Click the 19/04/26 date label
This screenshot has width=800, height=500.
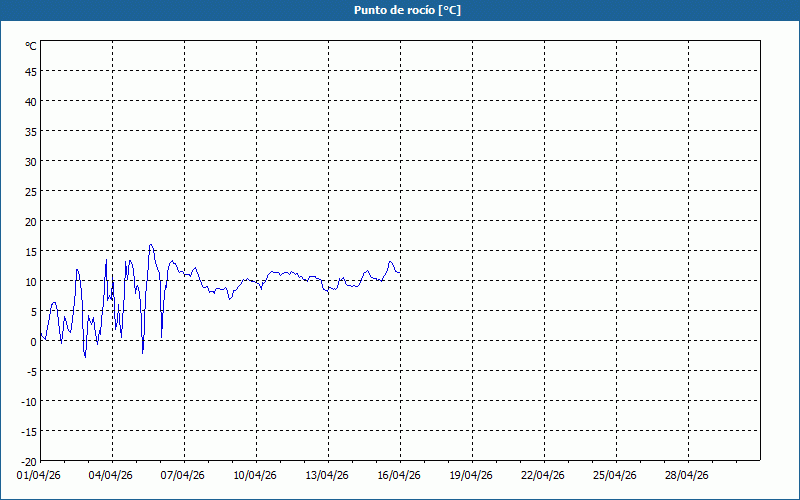471,476
